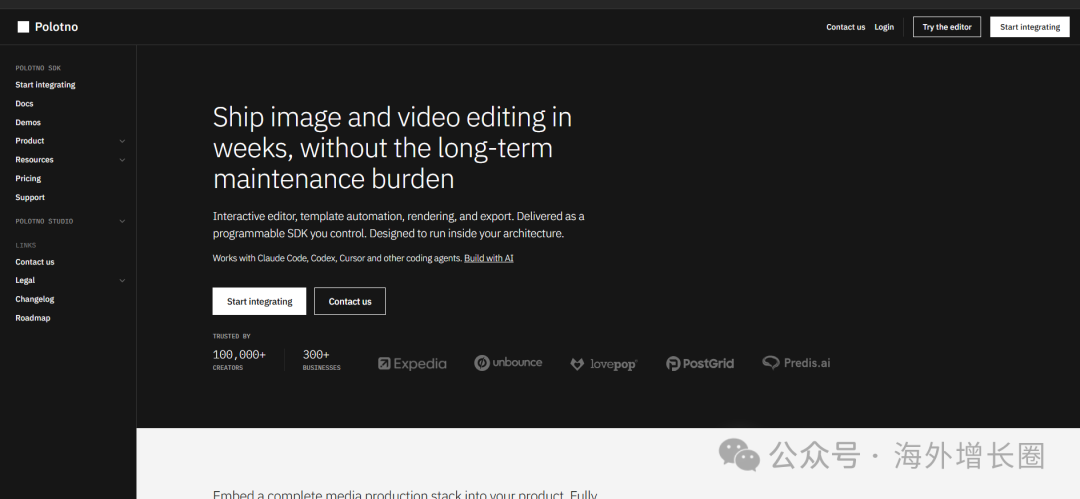Viewport: 1080px width, 499px height.
Task: Open the Legal sidebar item
Action: [25, 281]
